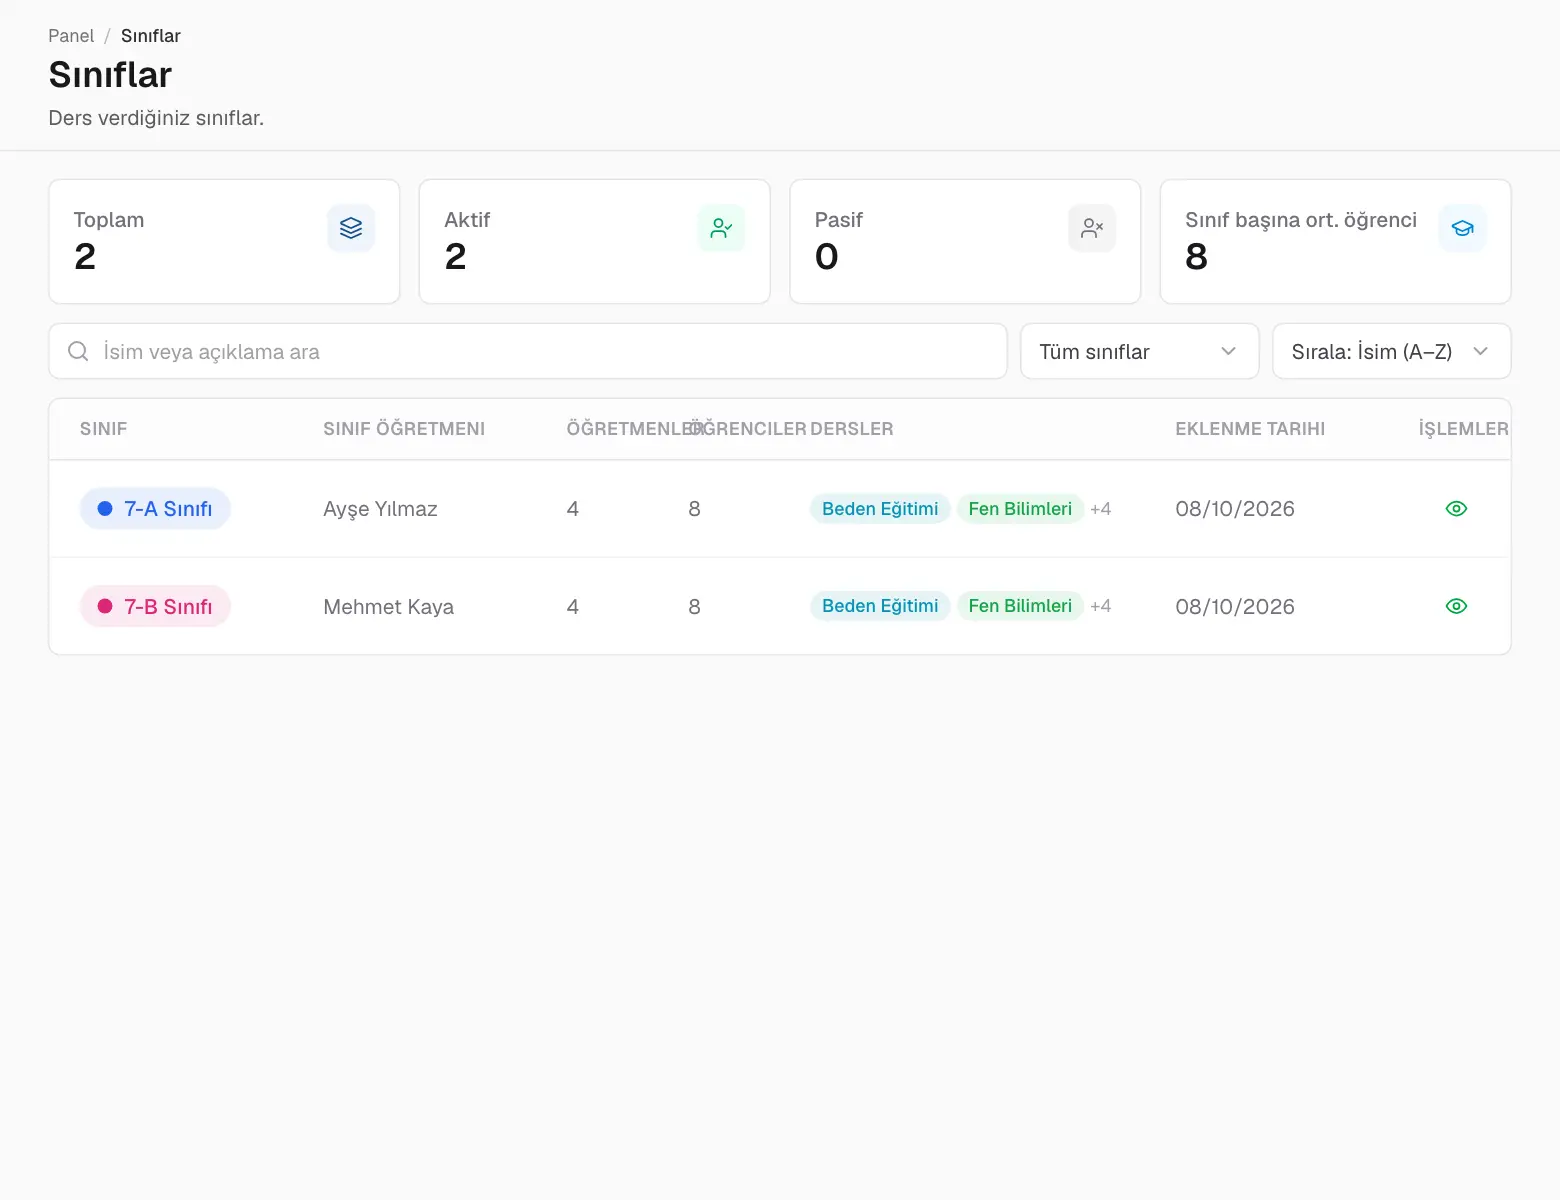The width and height of the screenshot is (1560, 1200).
Task: Click the SINIF ÖĞRETMENI column header
Action: click(404, 429)
